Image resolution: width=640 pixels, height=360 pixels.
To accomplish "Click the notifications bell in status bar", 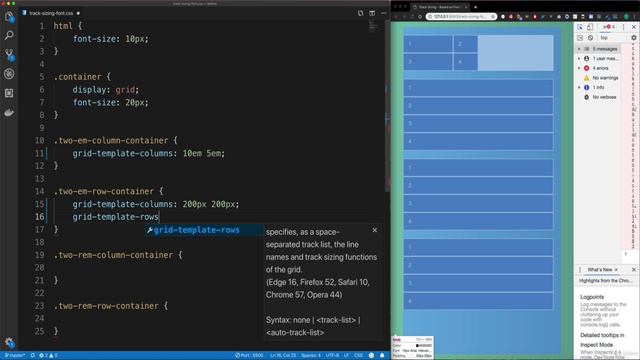I will tap(382, 356).
